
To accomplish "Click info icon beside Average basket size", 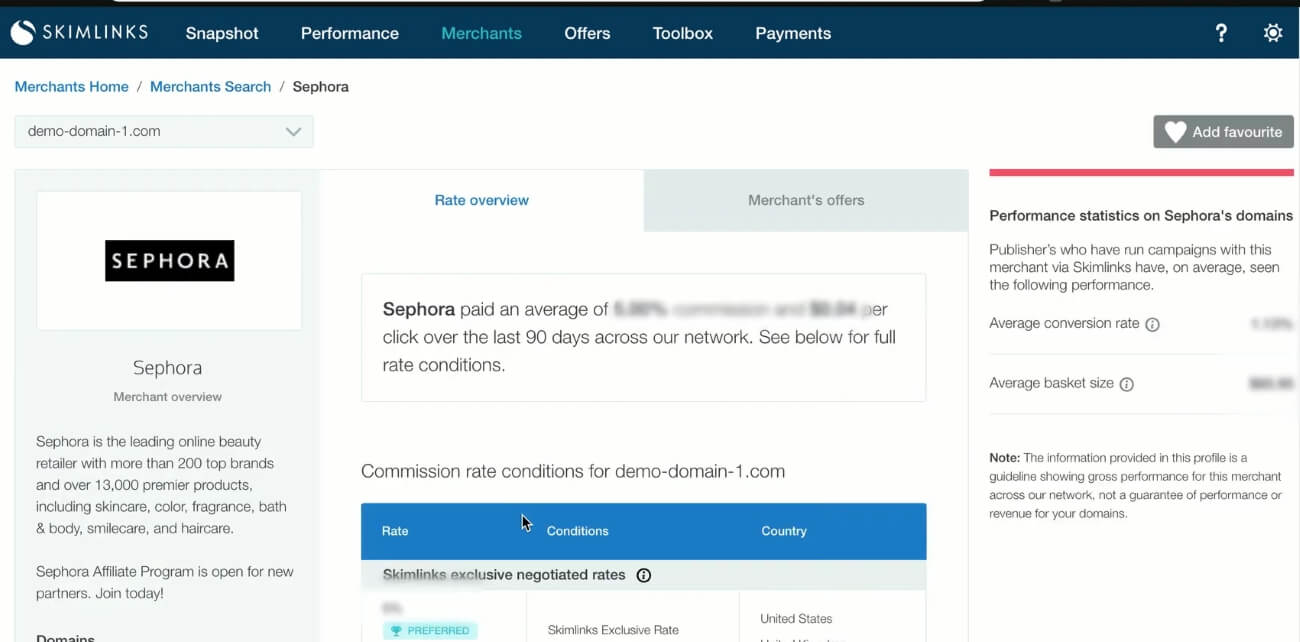I will 1127,384.
